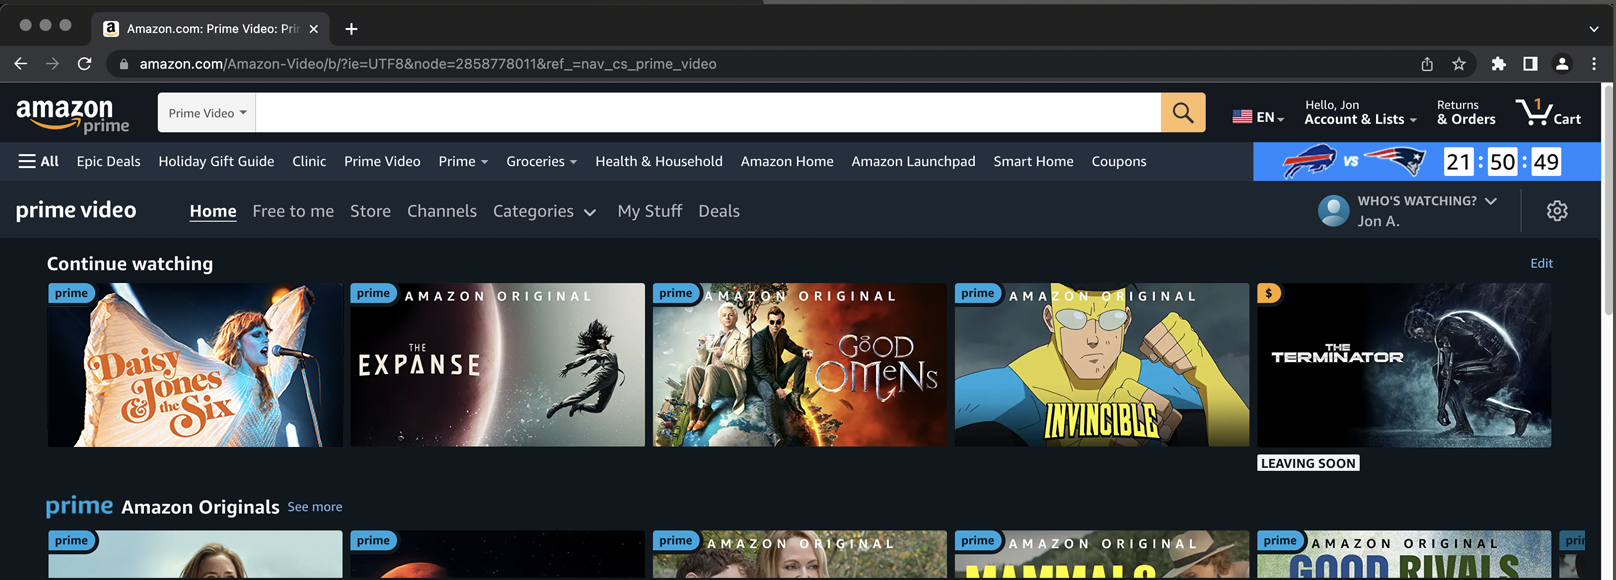Open the Deals tab
The image size is (1616, 580).
point(719,211)
